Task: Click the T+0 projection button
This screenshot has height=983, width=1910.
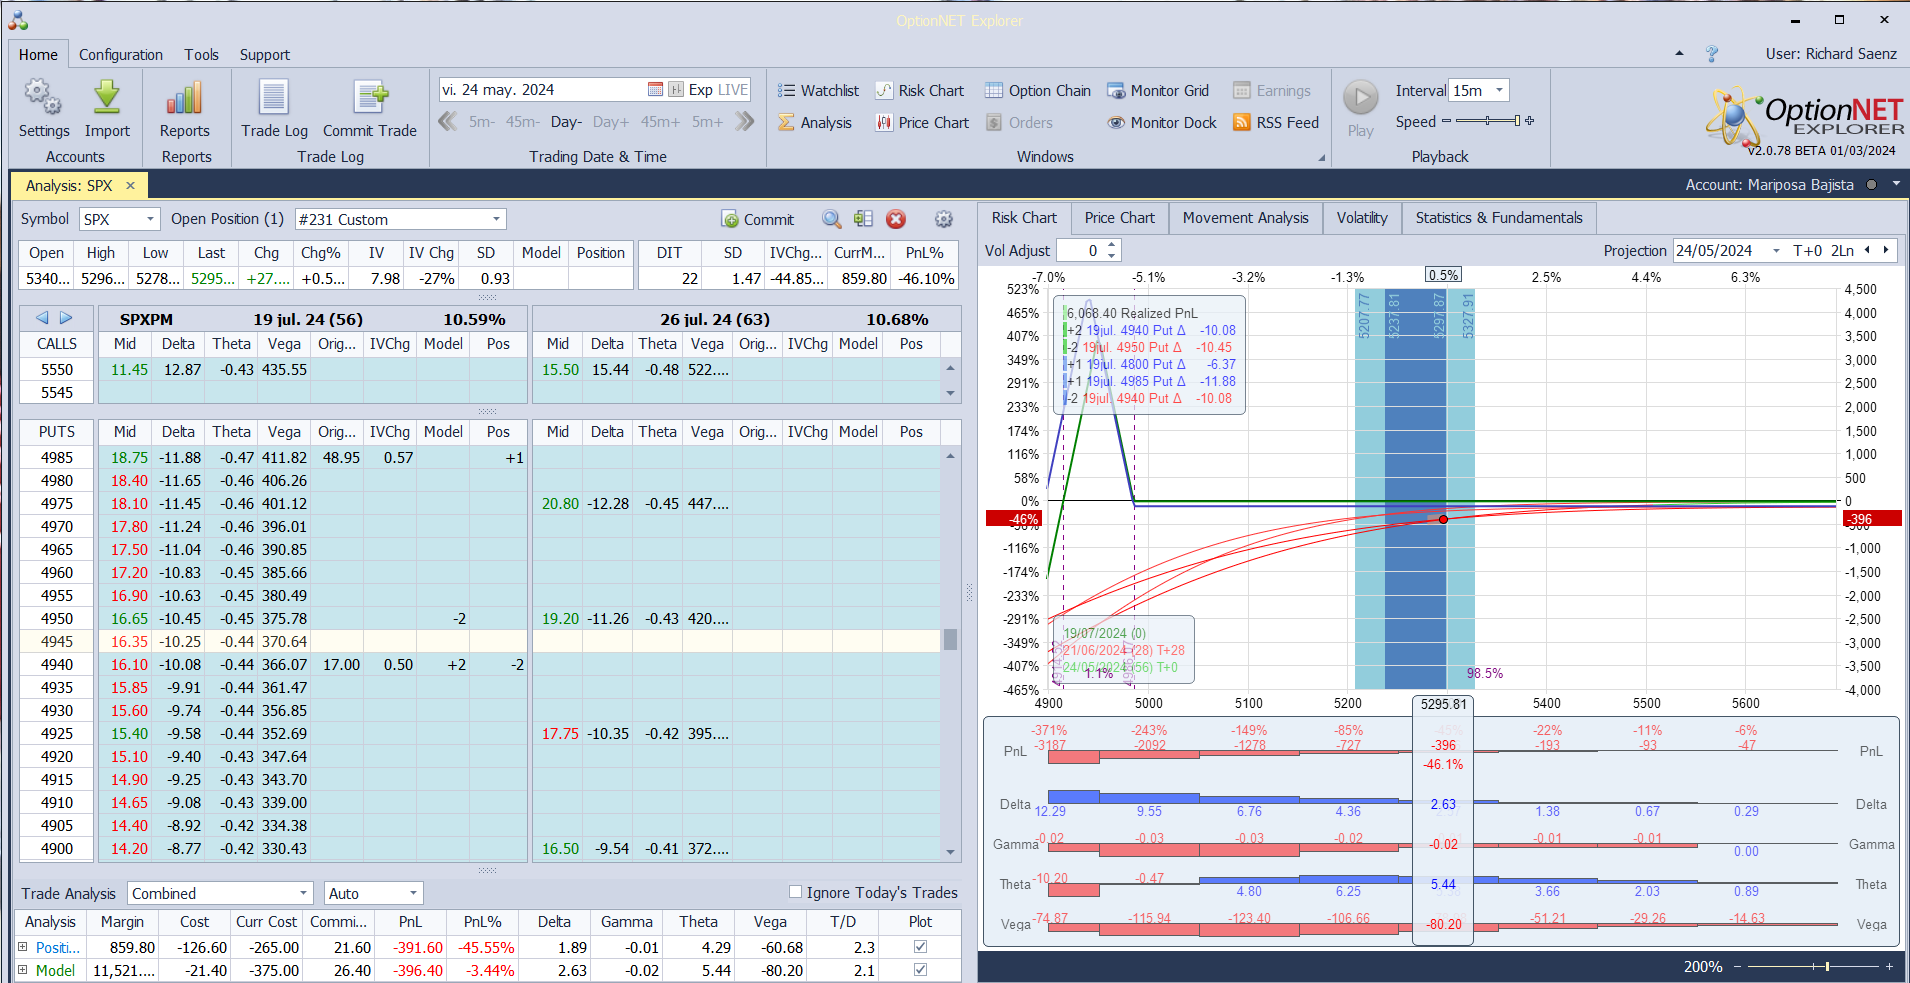Action: click(1808, 251)
